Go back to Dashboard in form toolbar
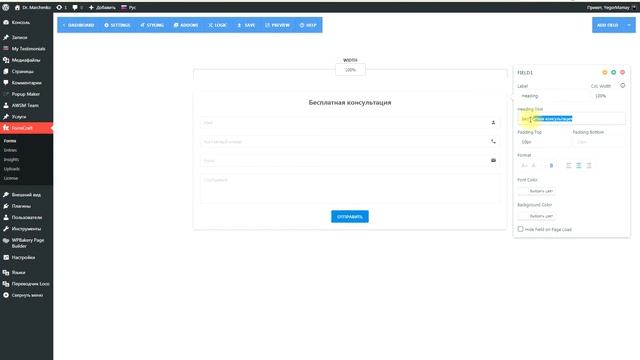 pos(78,25)
